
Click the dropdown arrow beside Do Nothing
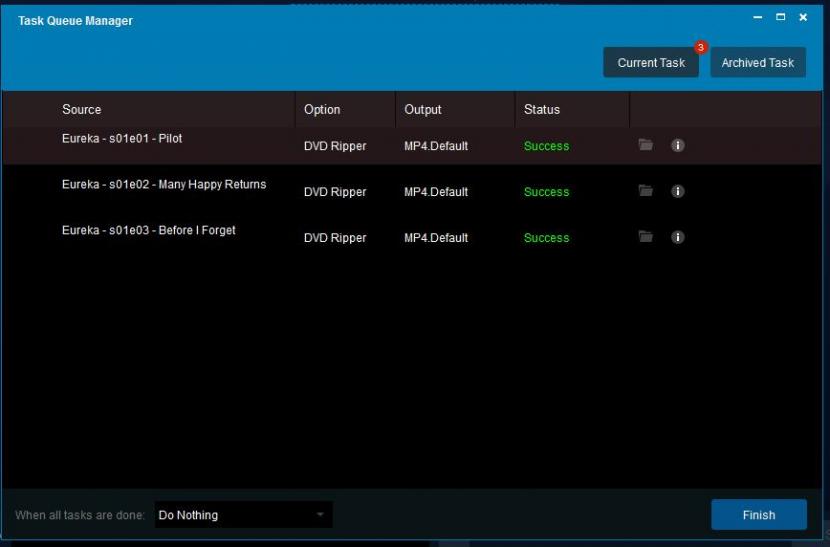point(320,515)
